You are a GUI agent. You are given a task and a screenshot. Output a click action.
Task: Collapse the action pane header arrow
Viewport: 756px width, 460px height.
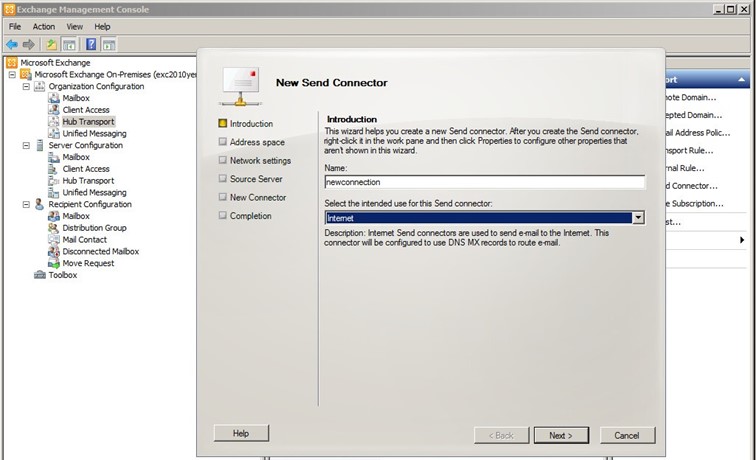pyautogui.click(x=742, y=80)
